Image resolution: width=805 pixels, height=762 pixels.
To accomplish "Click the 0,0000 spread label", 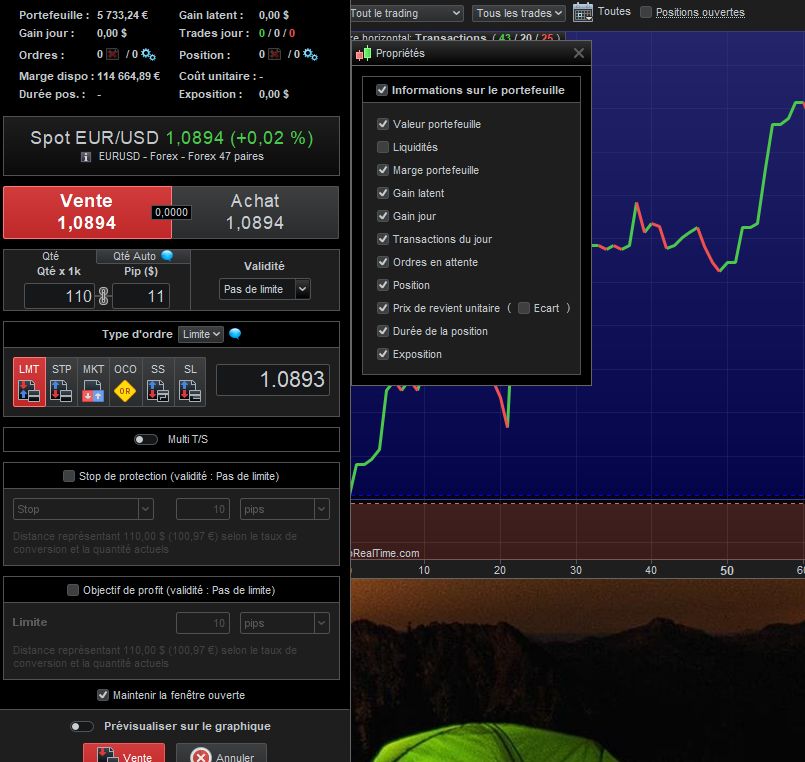I will (x=171, y=212).
